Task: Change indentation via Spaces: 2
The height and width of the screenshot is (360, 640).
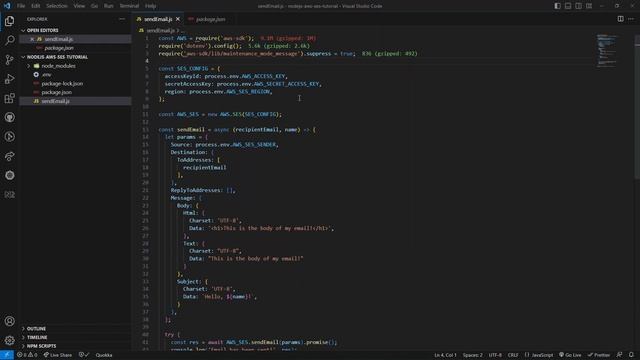Action: coord(473,355)
